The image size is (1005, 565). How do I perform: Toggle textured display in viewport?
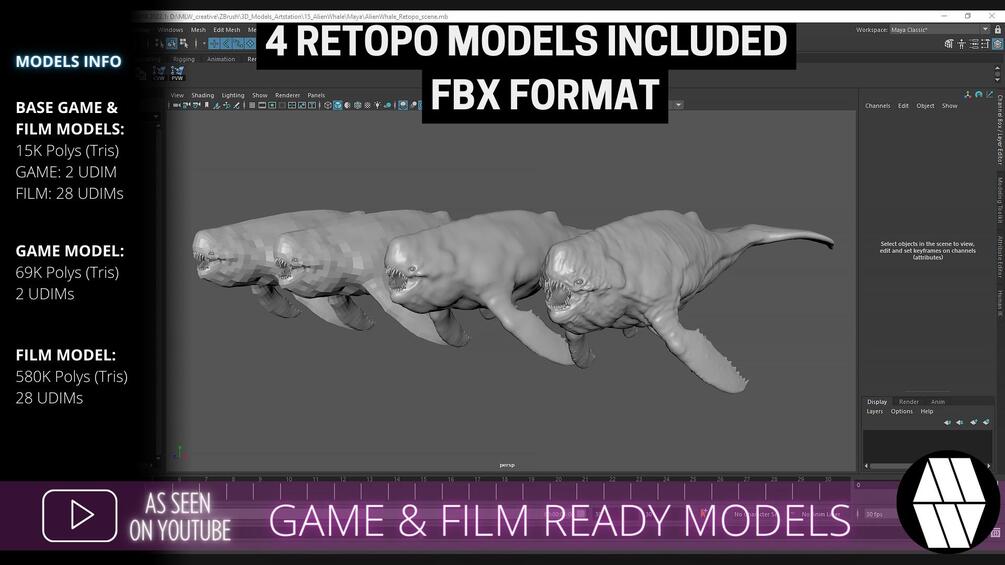pyautogui.click(x=367, y=105)
